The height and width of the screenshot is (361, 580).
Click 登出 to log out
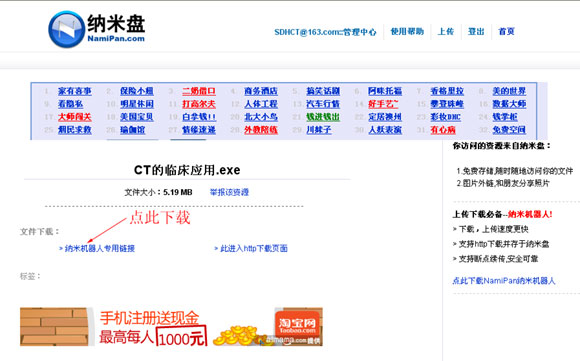[x=476, y=32]
